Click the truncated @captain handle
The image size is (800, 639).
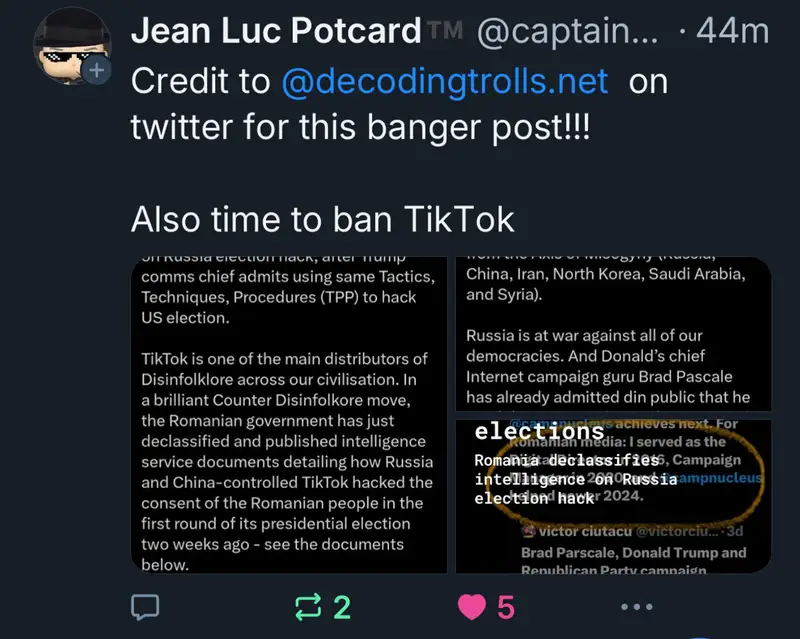pyautogui.click(x=567, y=33)
